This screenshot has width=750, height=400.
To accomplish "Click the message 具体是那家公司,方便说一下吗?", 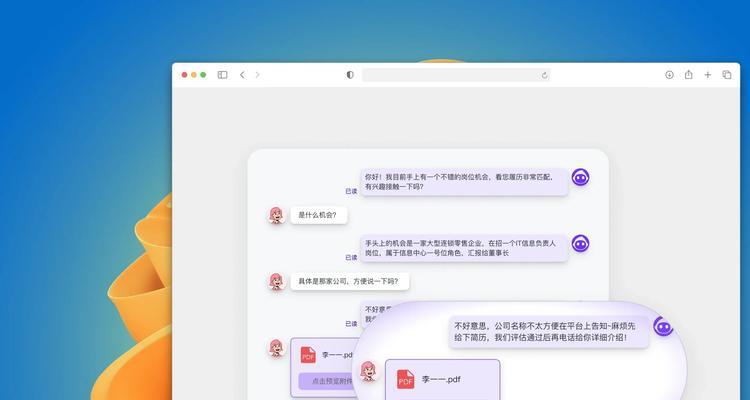I will (x=350, y=281).
